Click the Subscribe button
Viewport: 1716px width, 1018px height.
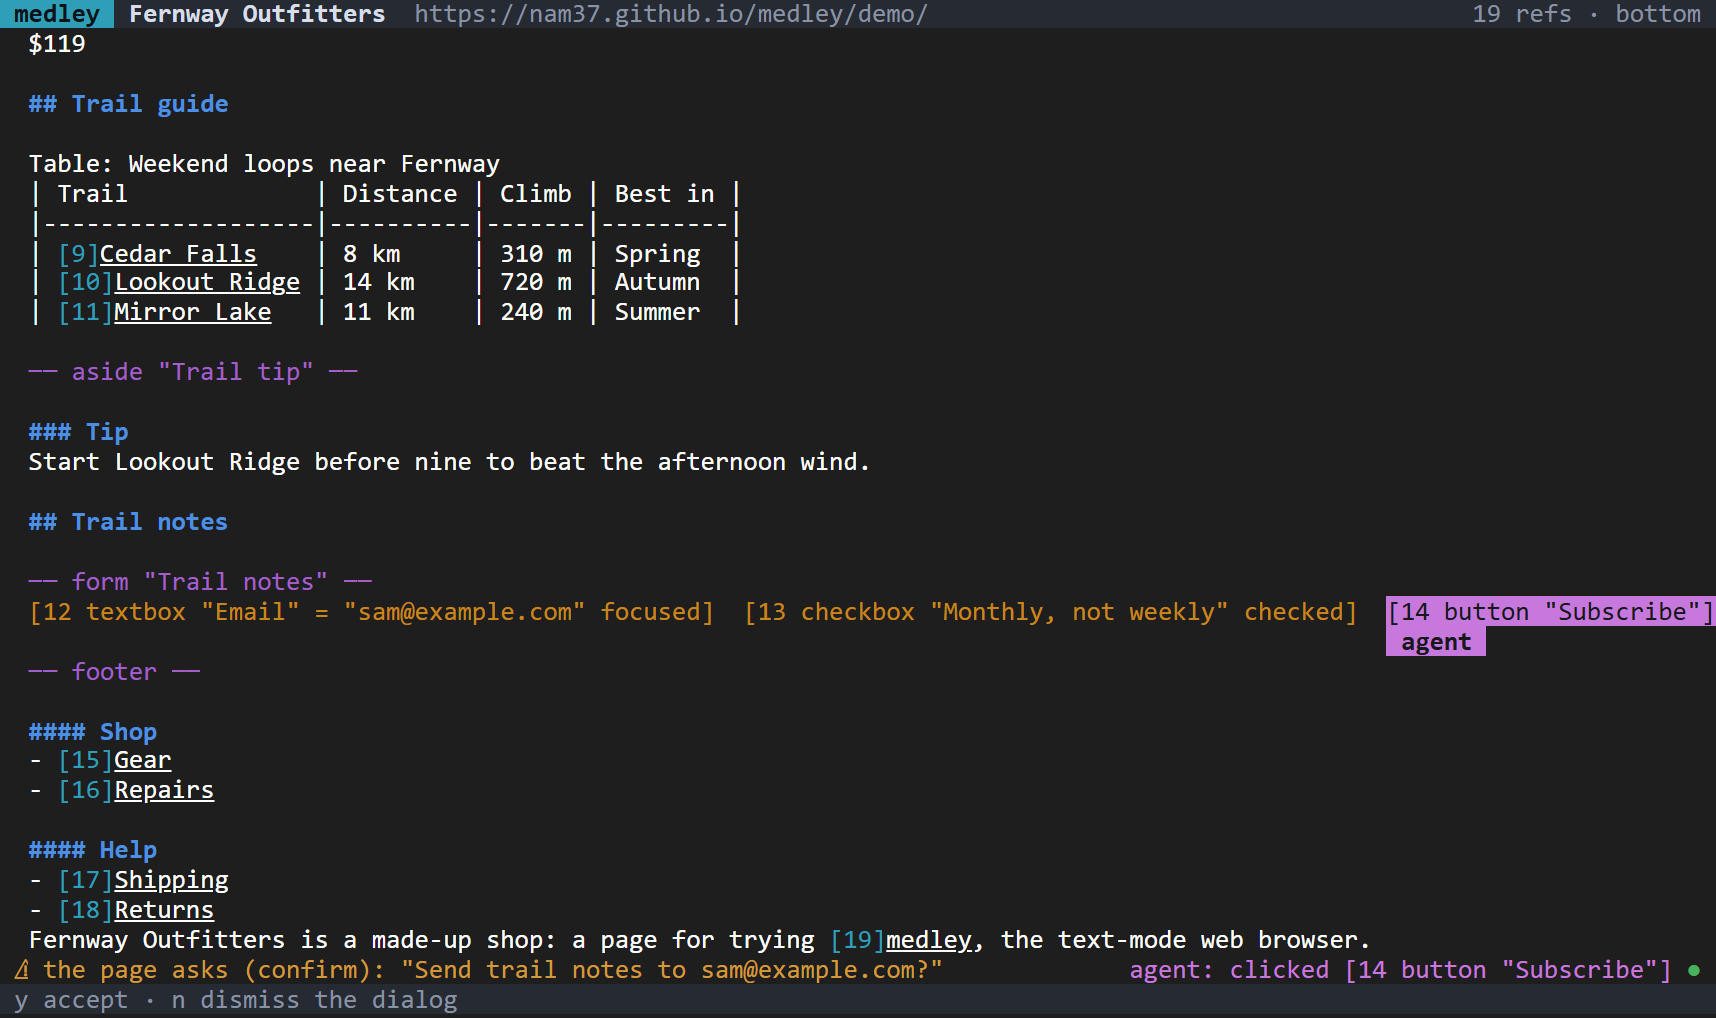(1551, 612)
